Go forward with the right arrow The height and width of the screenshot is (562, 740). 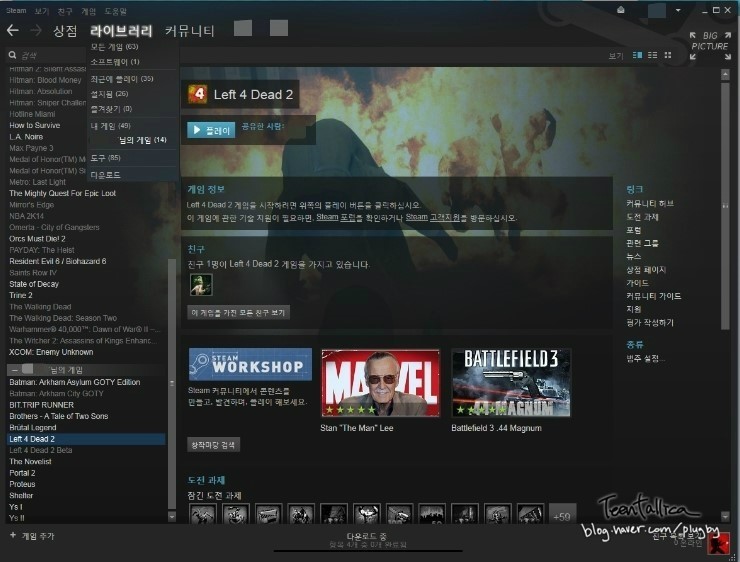coord(36,31)
